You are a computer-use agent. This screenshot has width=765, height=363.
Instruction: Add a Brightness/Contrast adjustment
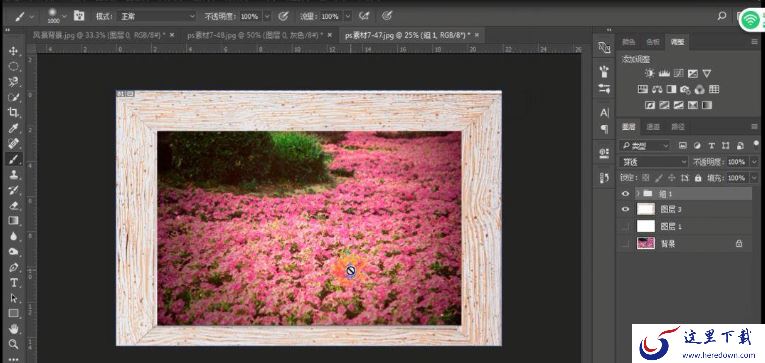point(649,74)
